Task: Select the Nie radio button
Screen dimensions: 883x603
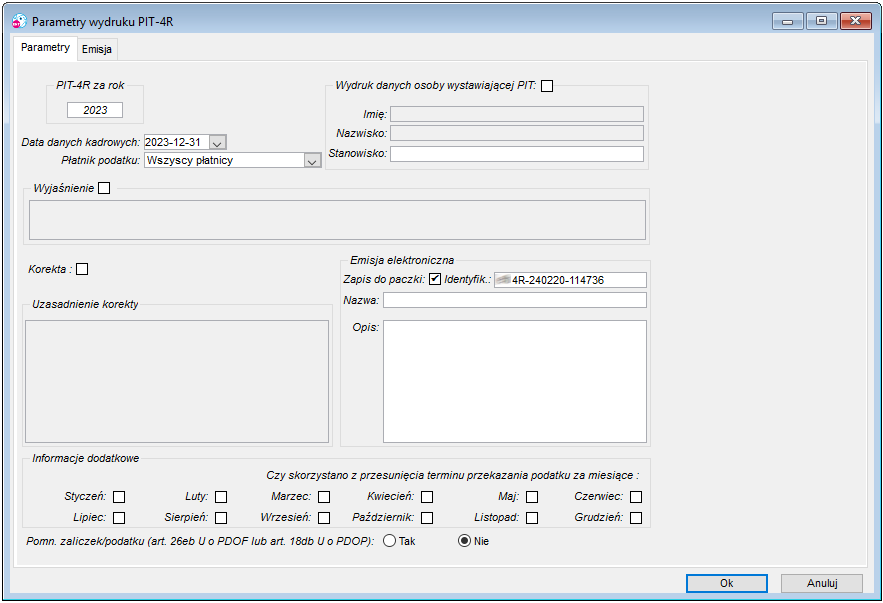Action: (x=465, y=541)
